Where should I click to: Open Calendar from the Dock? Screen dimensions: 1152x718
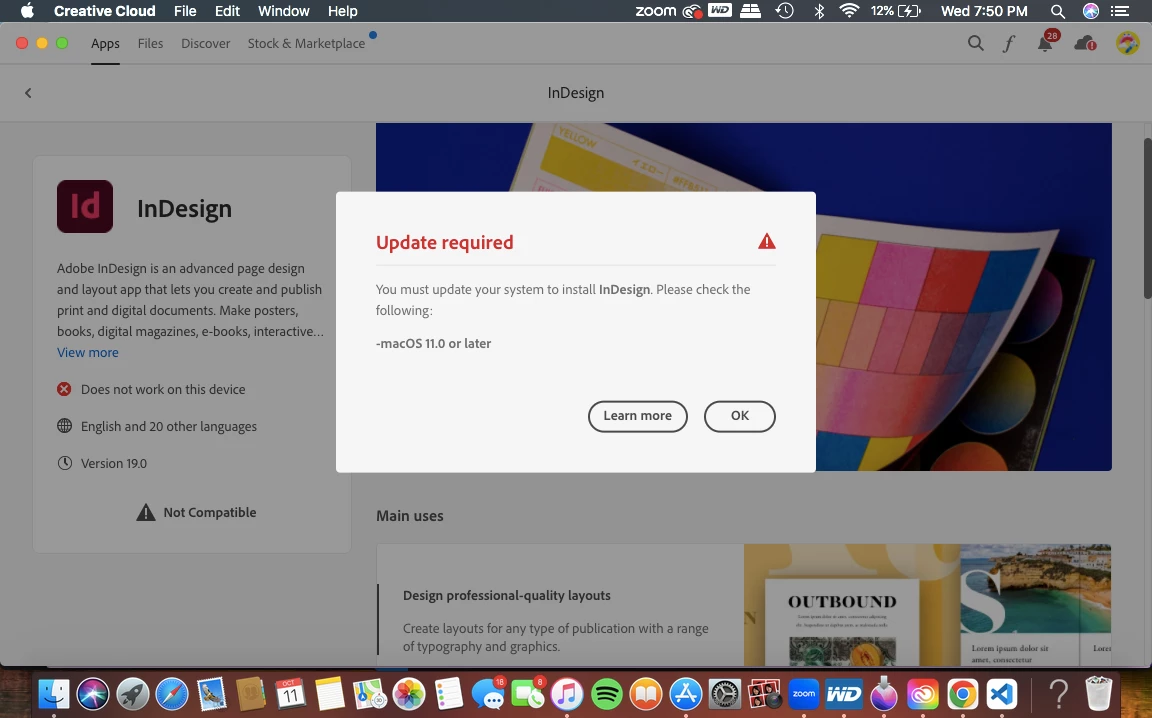tap(290, 694)
